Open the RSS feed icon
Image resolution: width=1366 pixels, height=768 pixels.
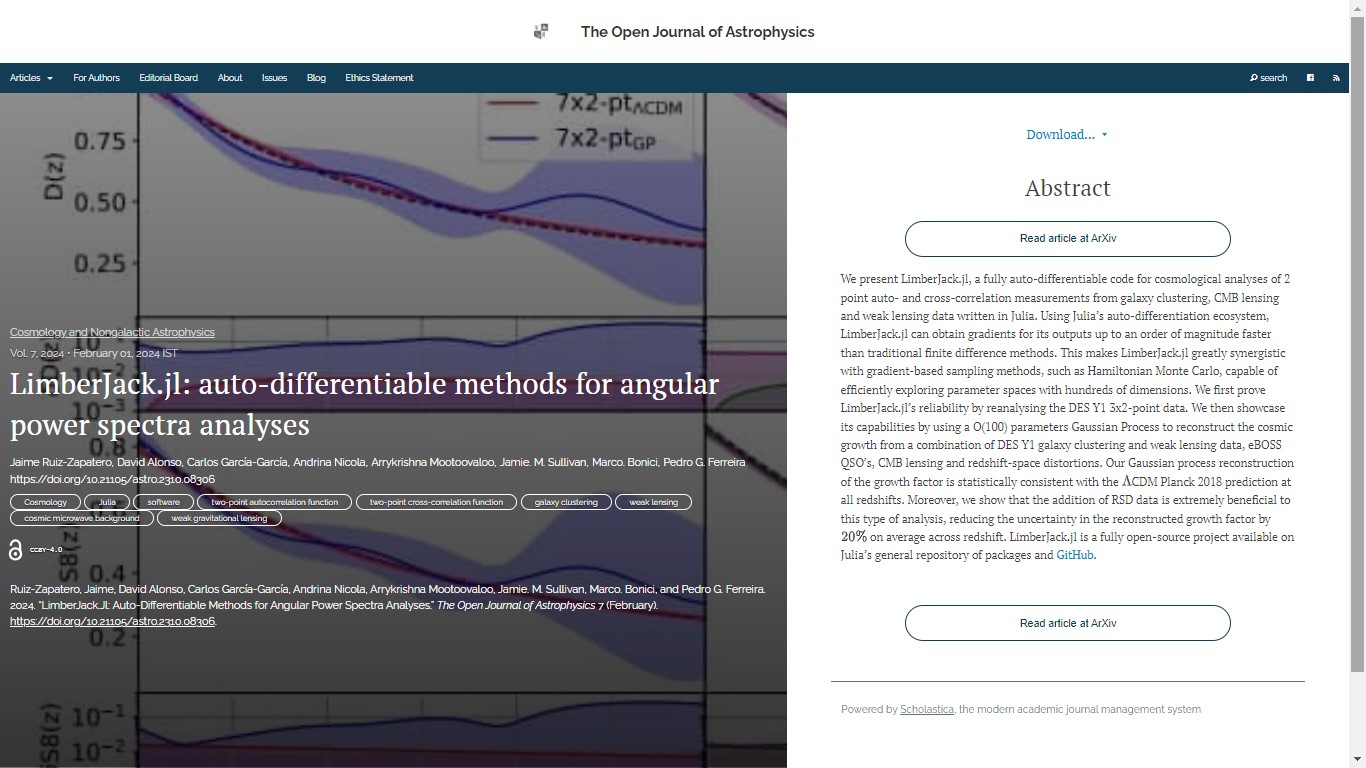point(1336,78)
